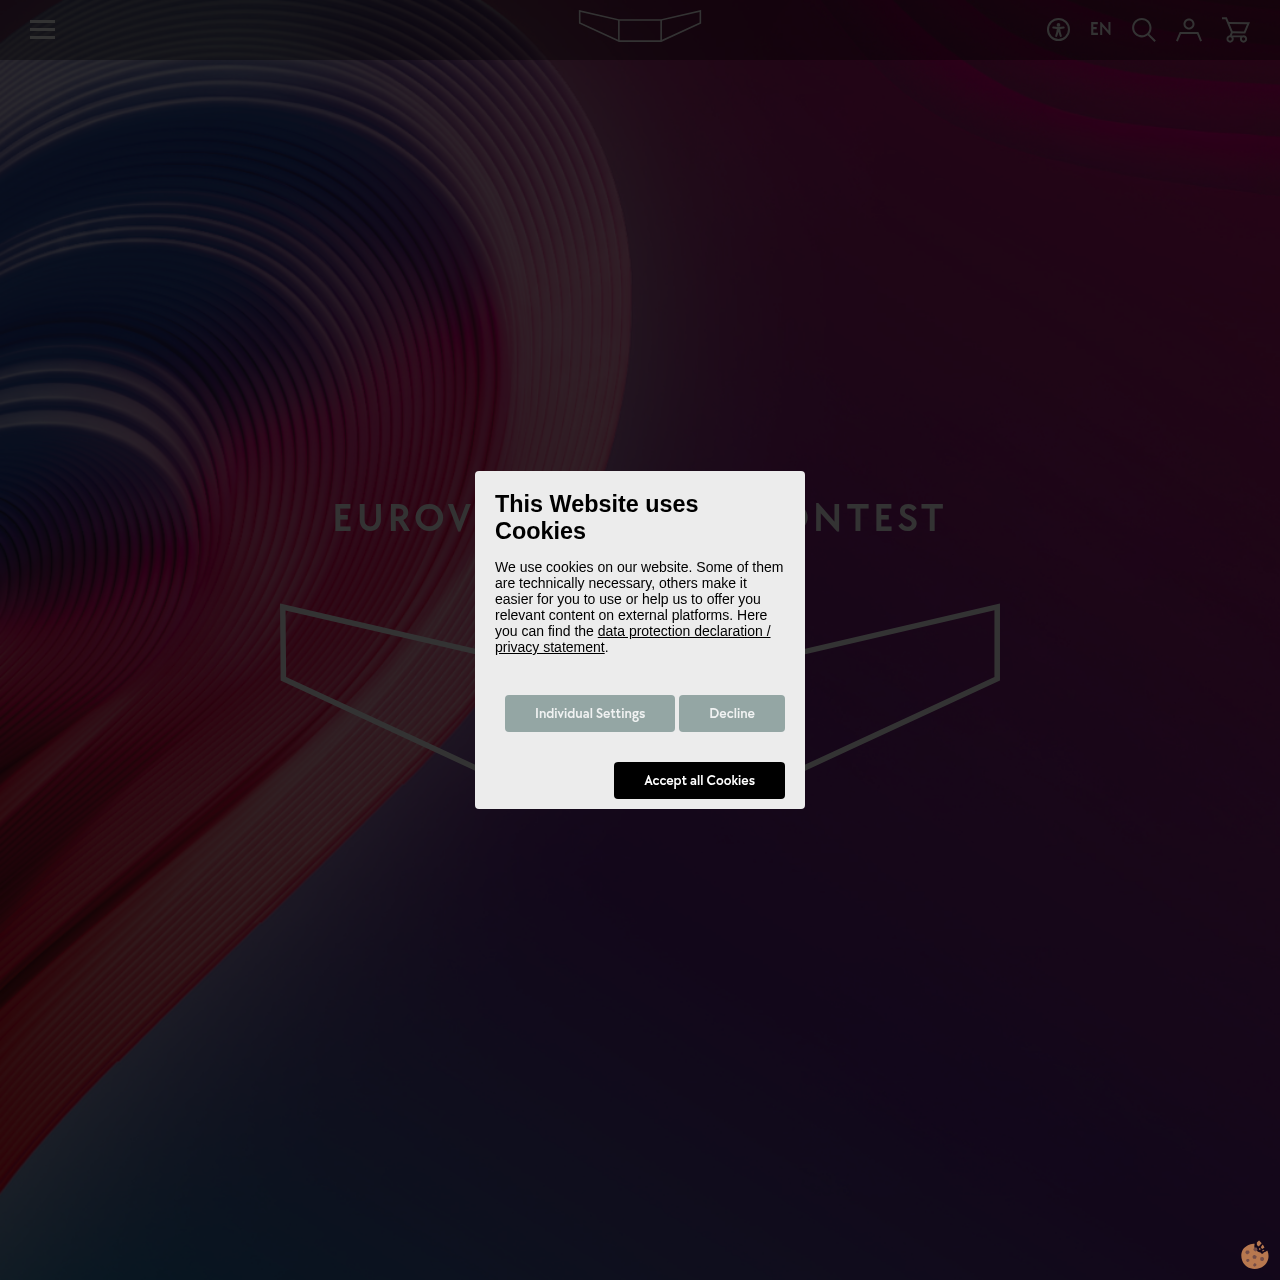View the shopping cart
The image size is (1280, 1280).
click(x=1236, y=30)
